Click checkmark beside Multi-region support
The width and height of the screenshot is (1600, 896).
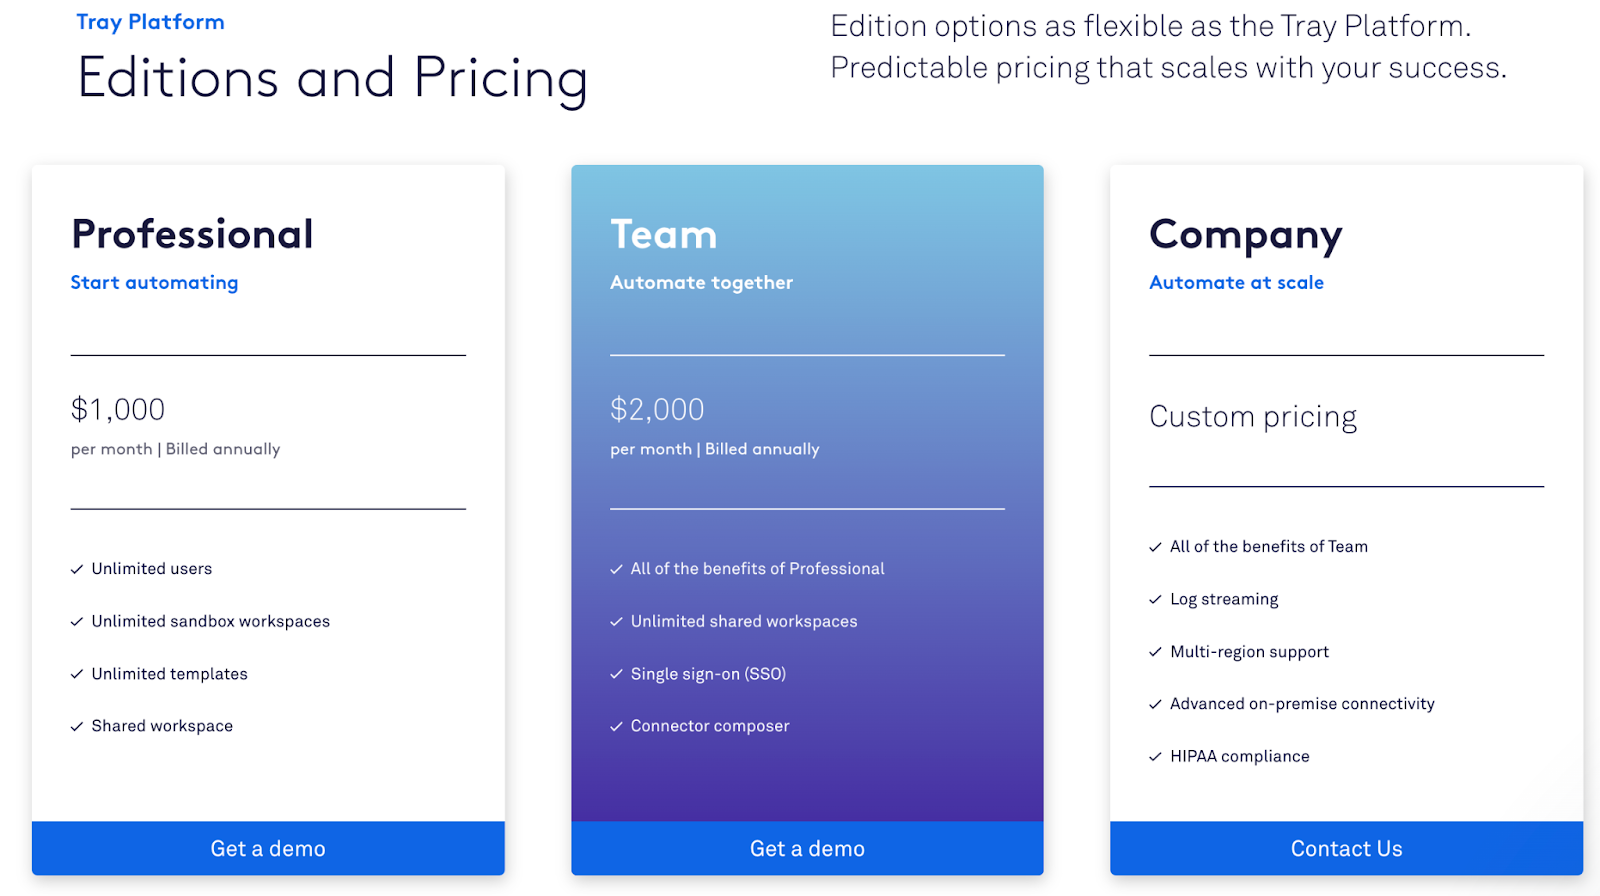[1156, 652]
